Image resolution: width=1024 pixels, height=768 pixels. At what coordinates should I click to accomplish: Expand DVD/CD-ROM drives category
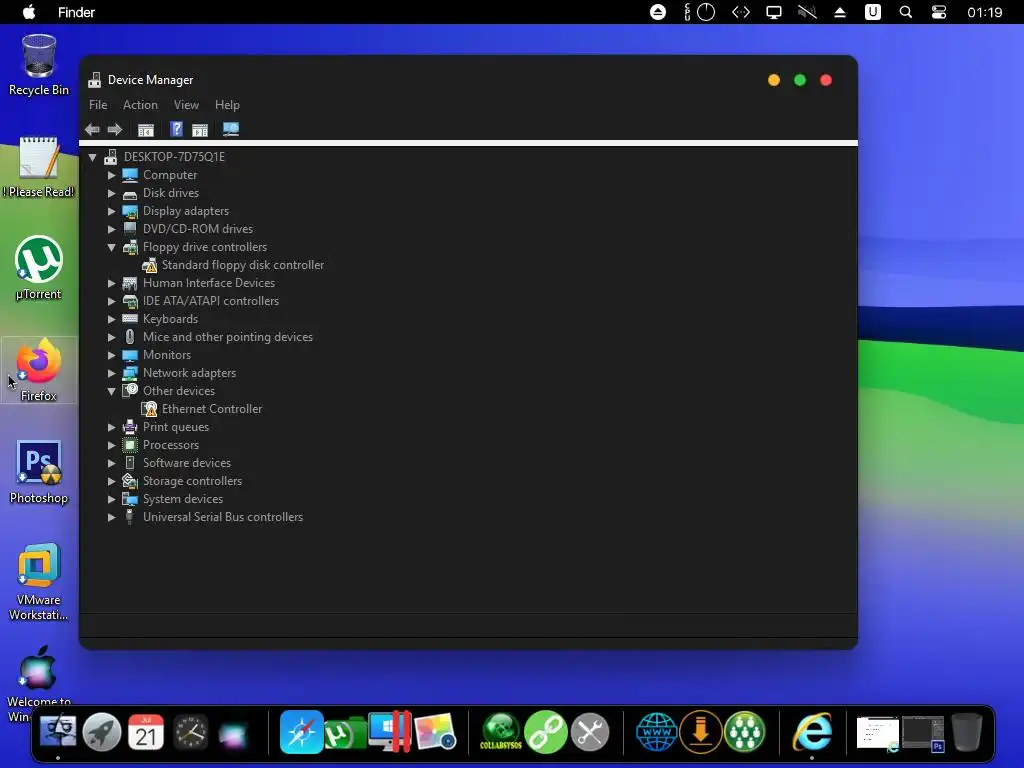point(112,229)
